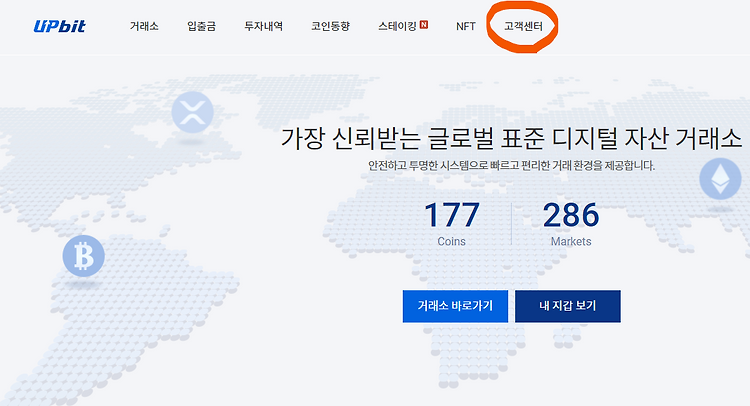The width and height of the screenshot is (750, 406).
Task: Click the 286 Markets count
Action: pos(571,223)
